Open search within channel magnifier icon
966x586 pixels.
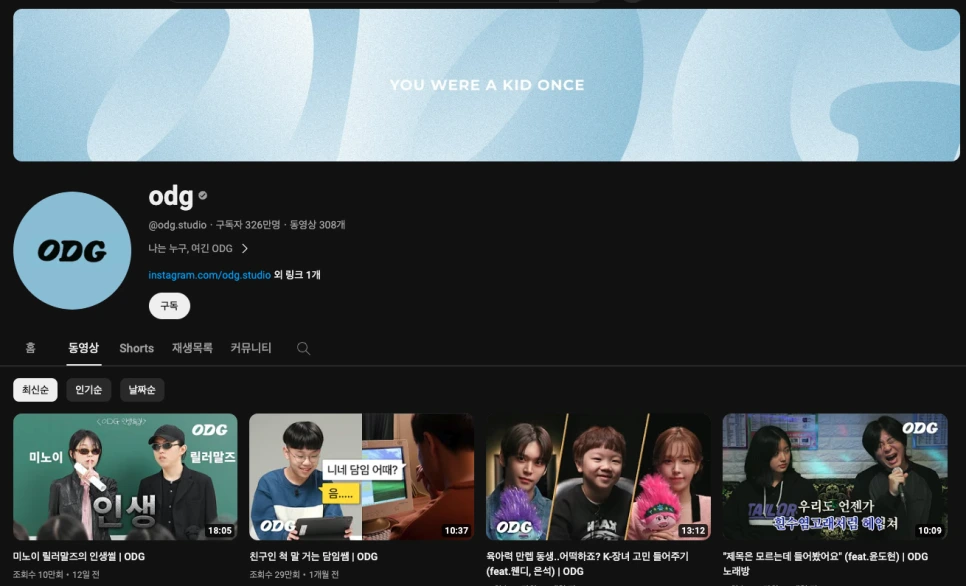pyautogui.click(x=303, y=348)
